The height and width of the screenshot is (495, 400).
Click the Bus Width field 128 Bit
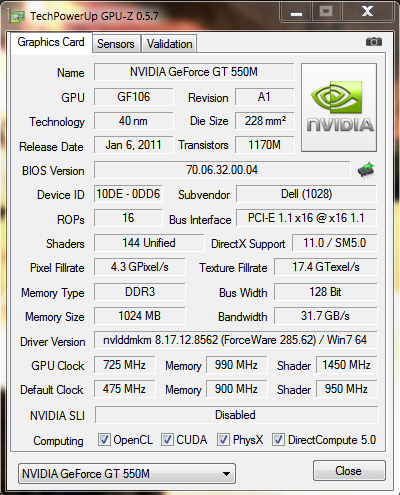tap(326, 292)
